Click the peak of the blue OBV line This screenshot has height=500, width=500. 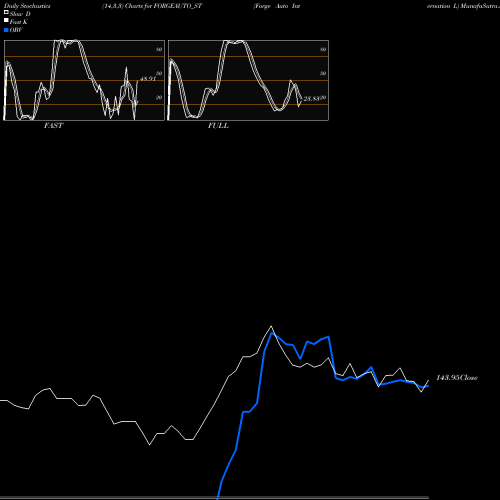[272, 333]
